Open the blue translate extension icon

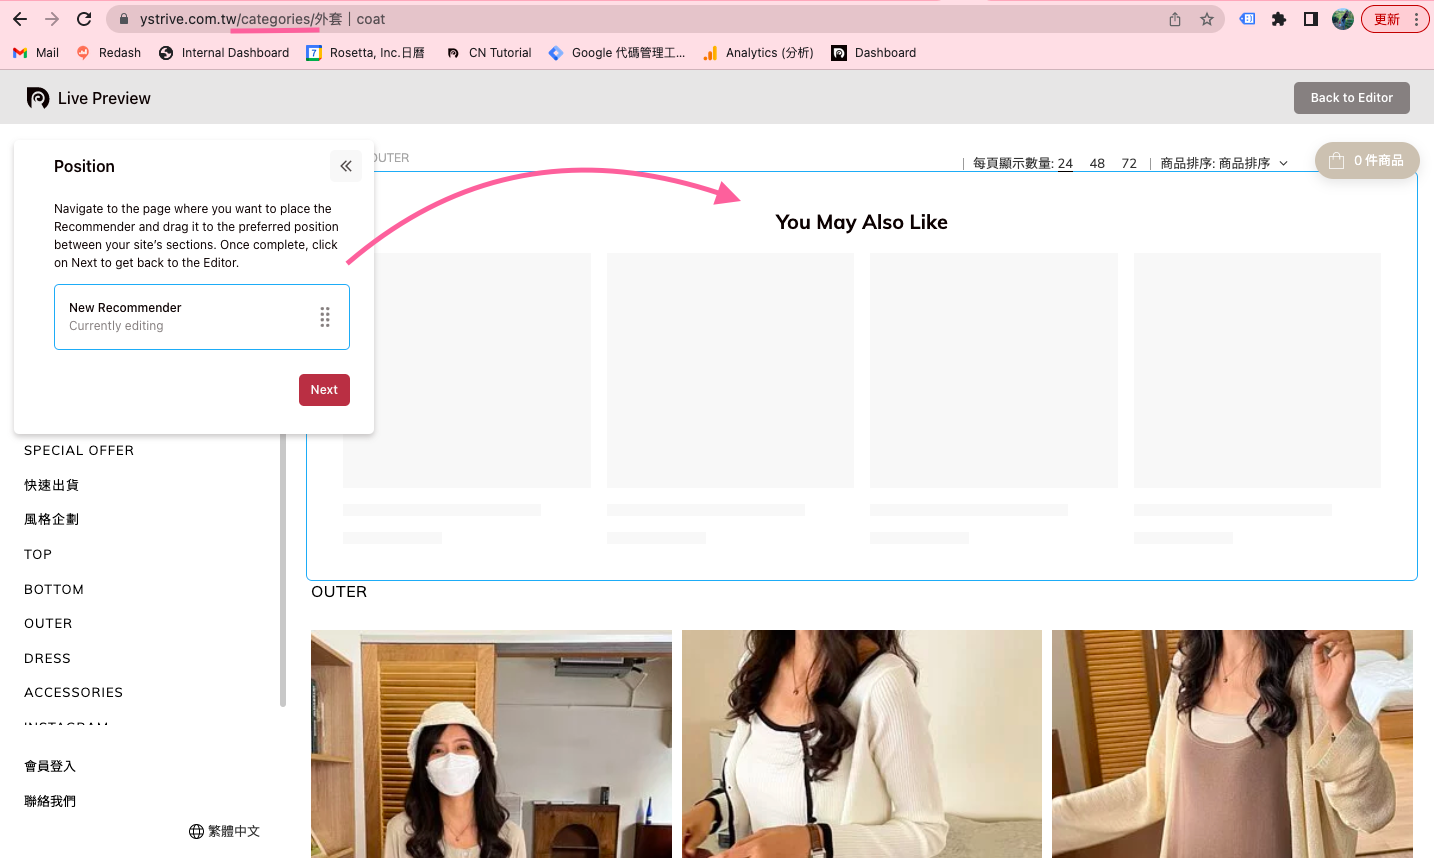(1247, 19)
